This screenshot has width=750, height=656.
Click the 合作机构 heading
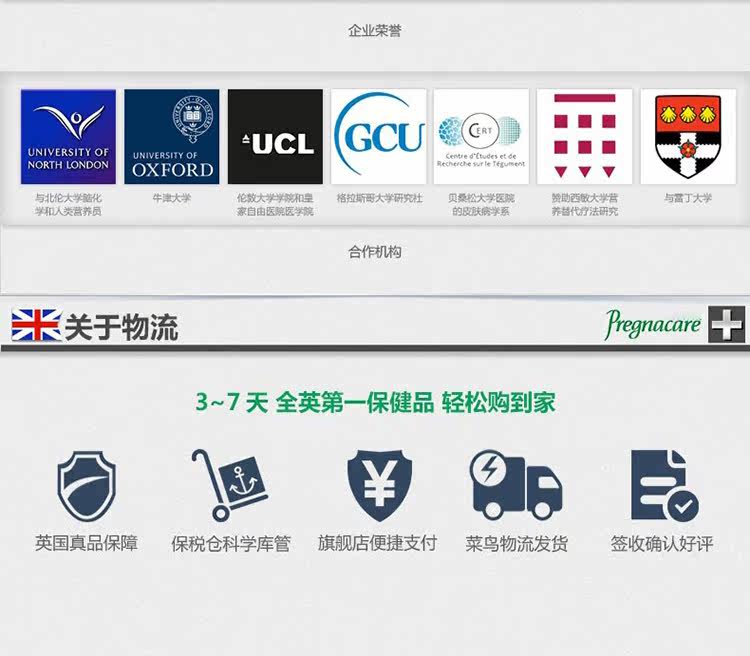[x=375, y=252]
